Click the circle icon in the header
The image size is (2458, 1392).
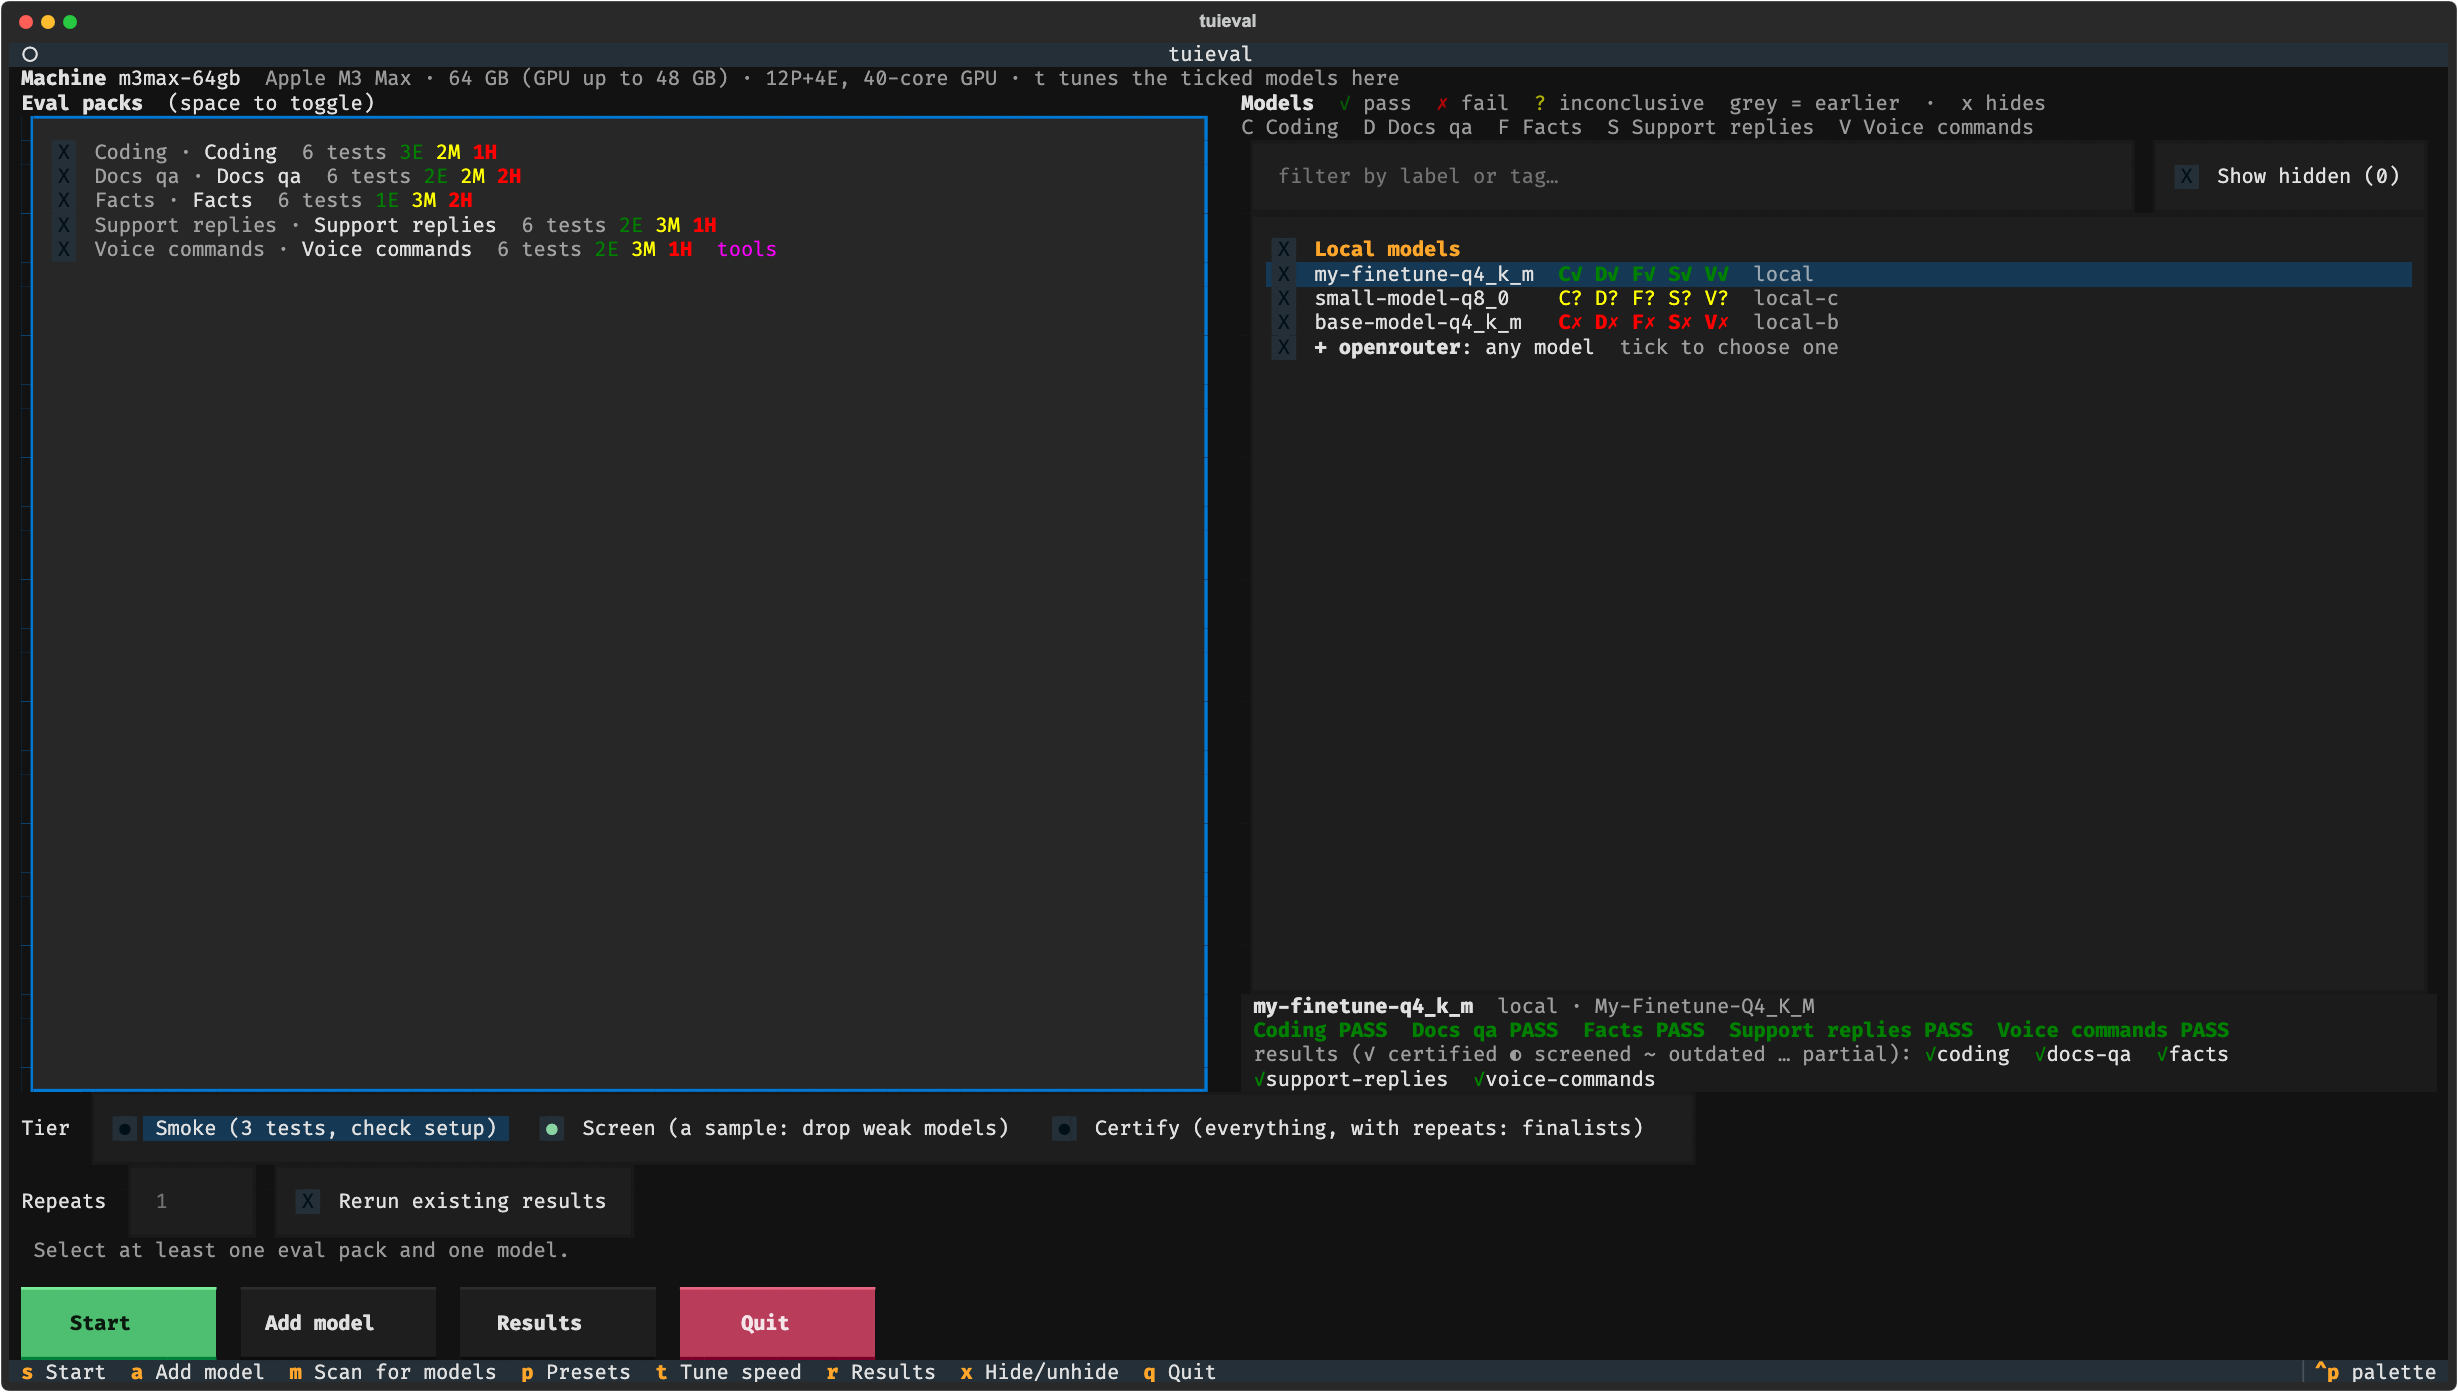[x=30, y=54]
